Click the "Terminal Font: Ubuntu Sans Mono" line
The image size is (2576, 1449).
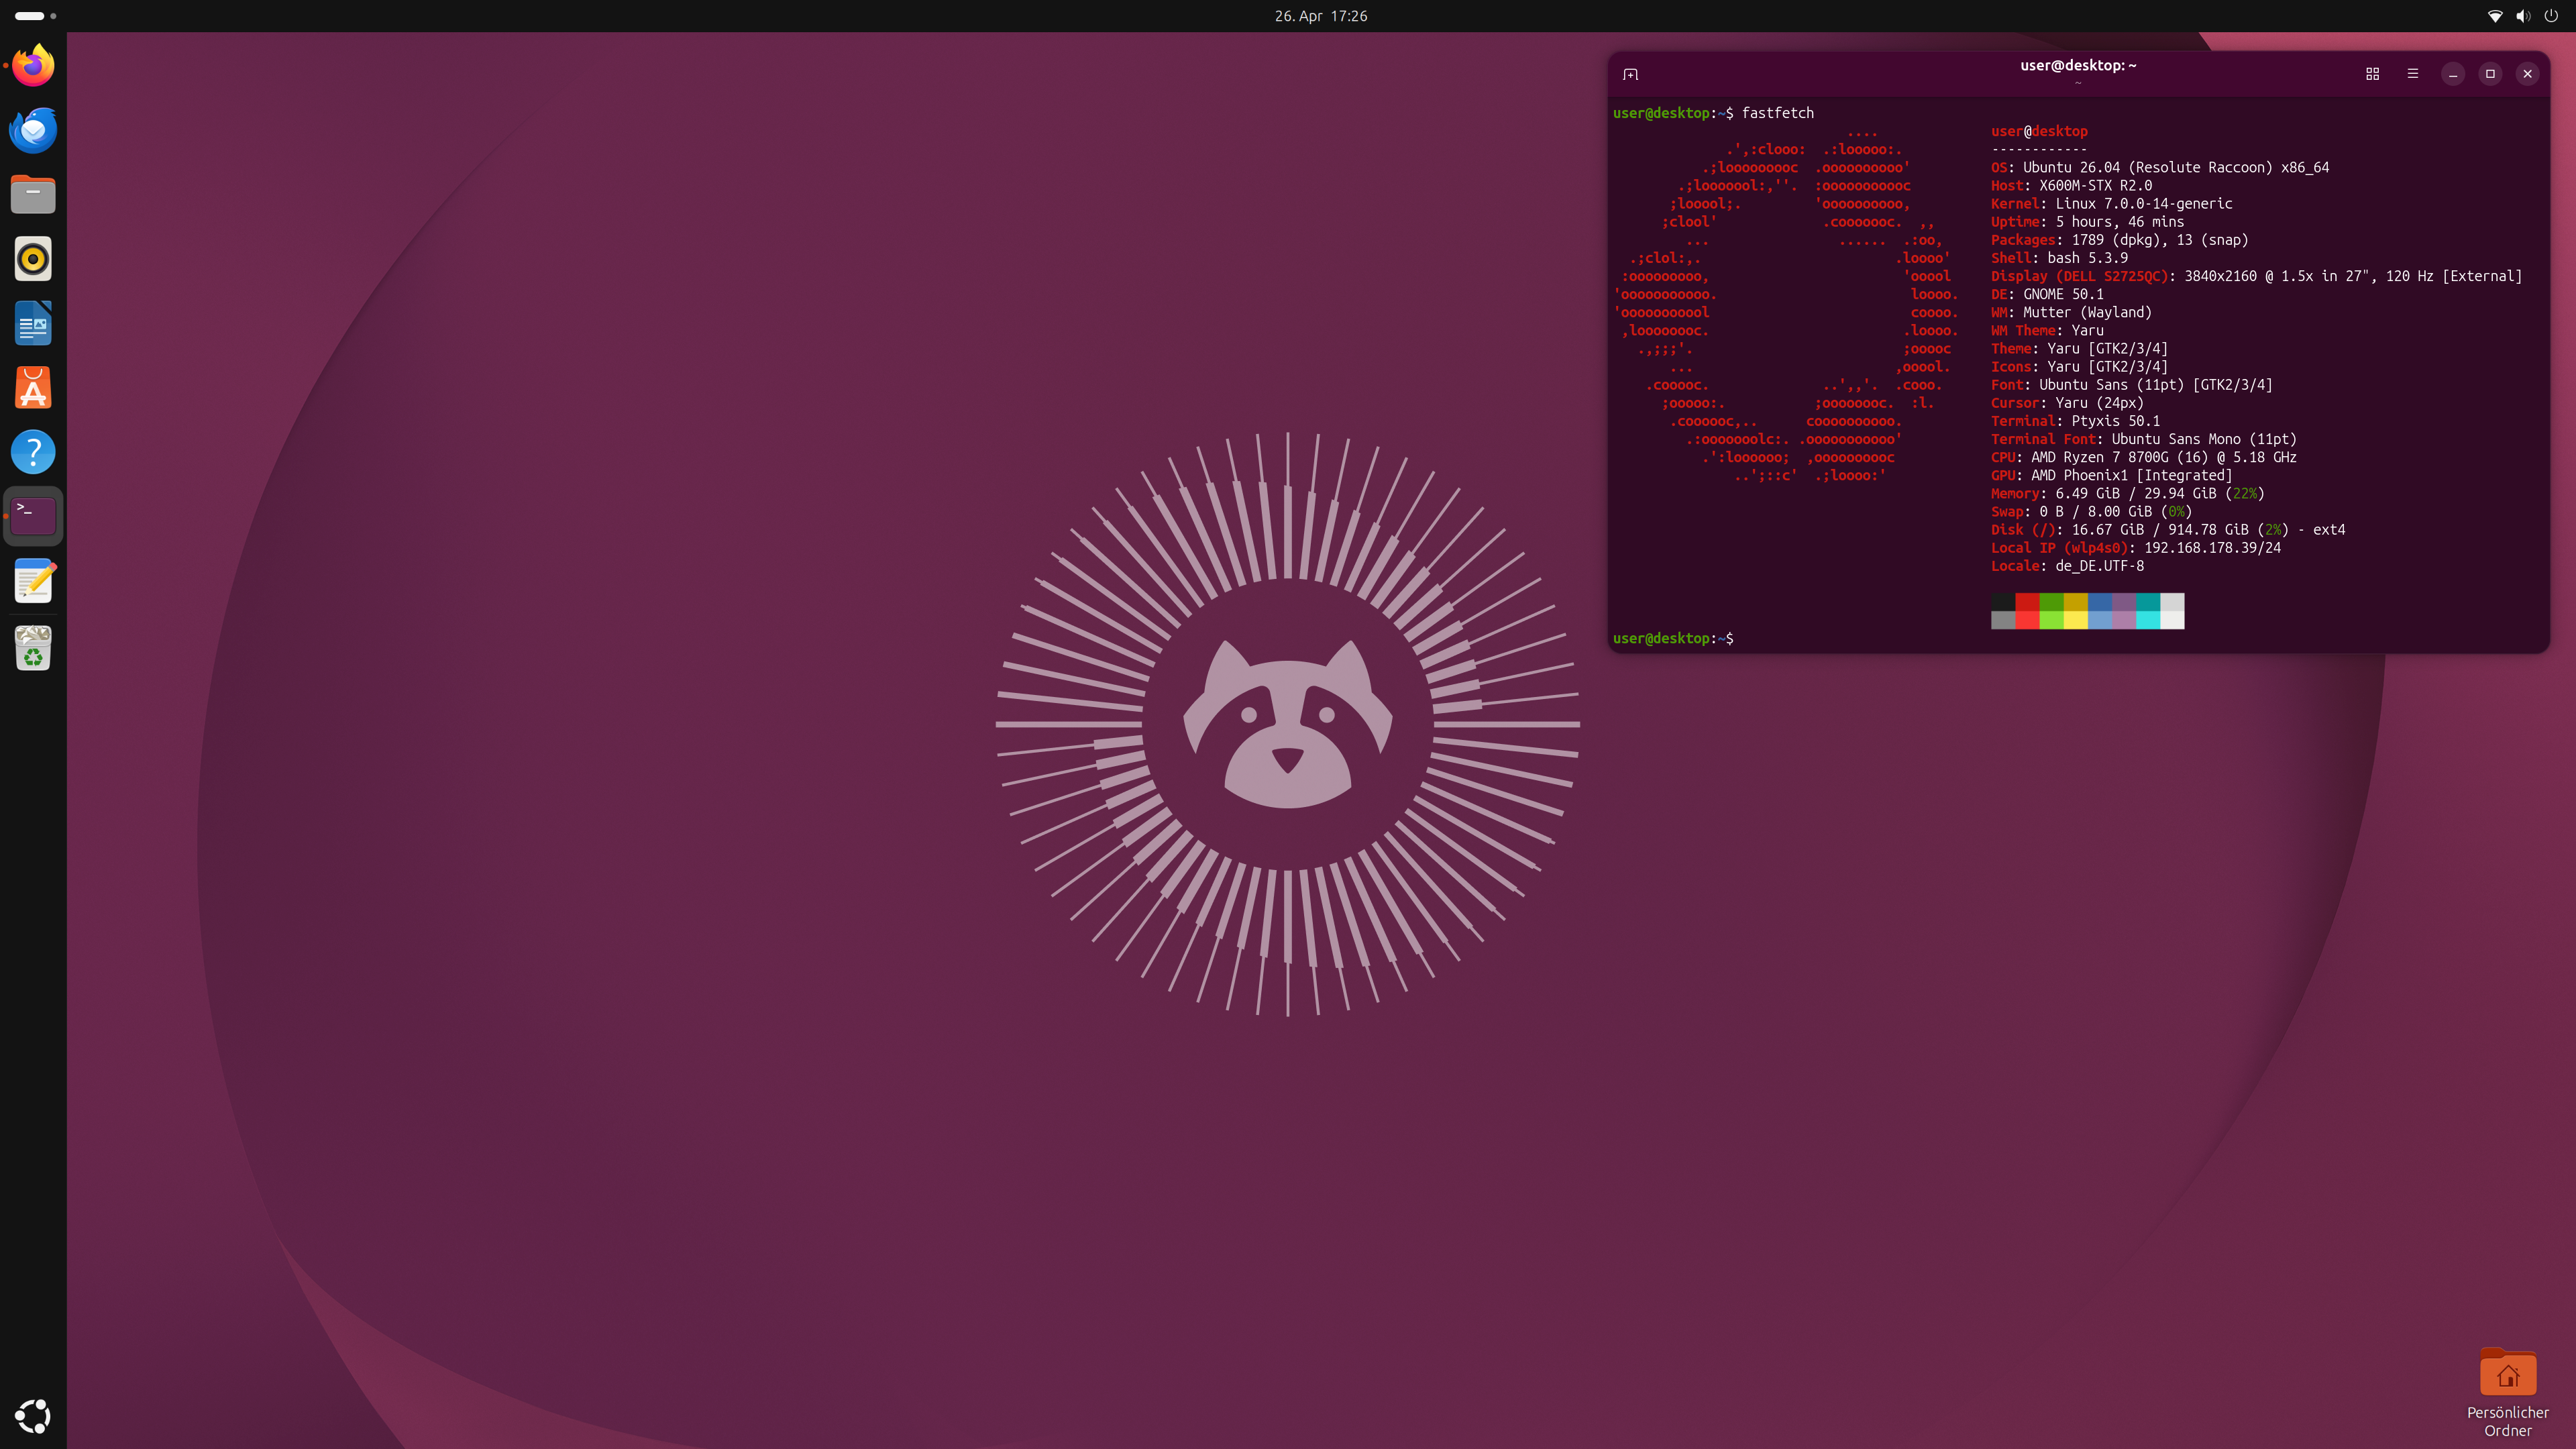tap(2143, 439)
